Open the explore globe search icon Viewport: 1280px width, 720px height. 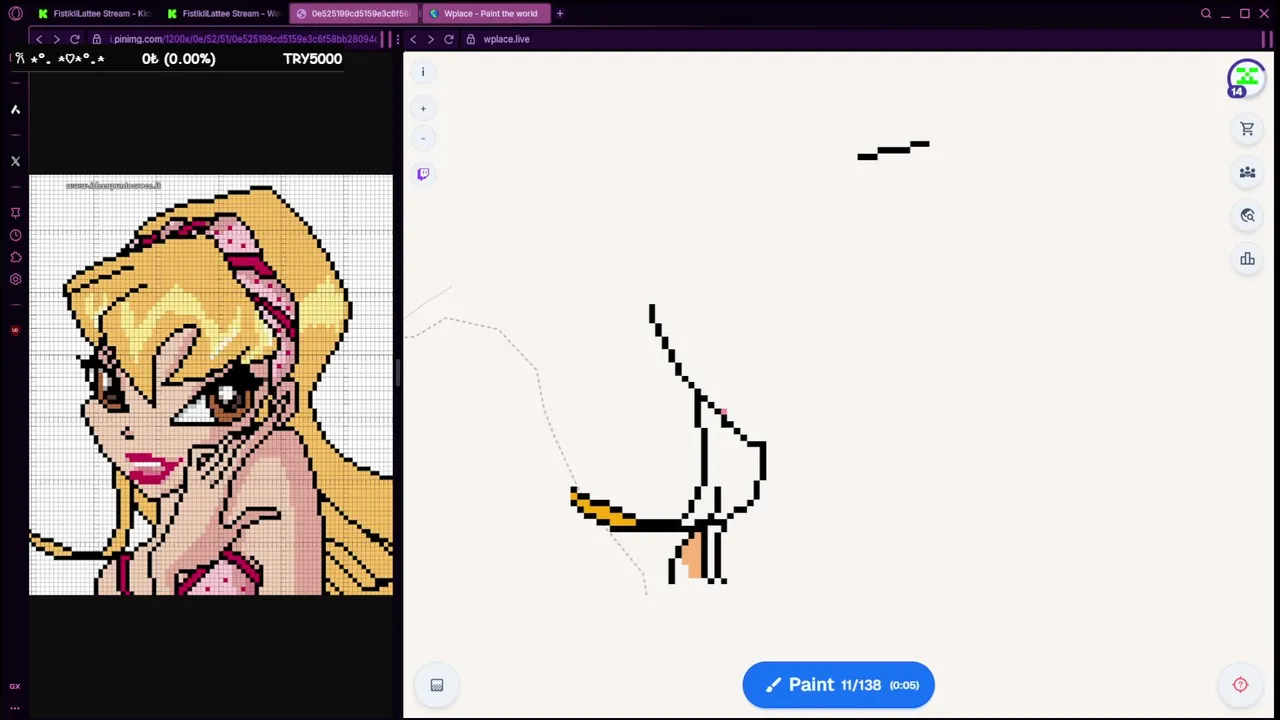[x=1247, y=215]
